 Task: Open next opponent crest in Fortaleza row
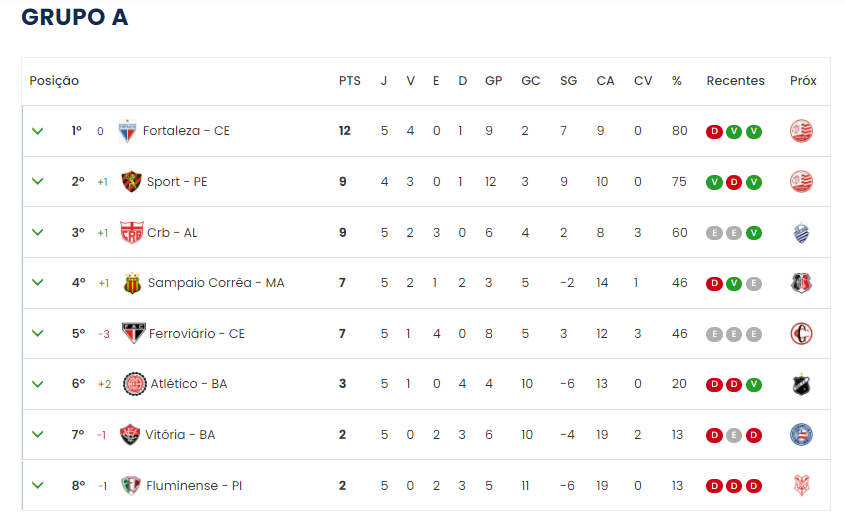pos(801,131)
